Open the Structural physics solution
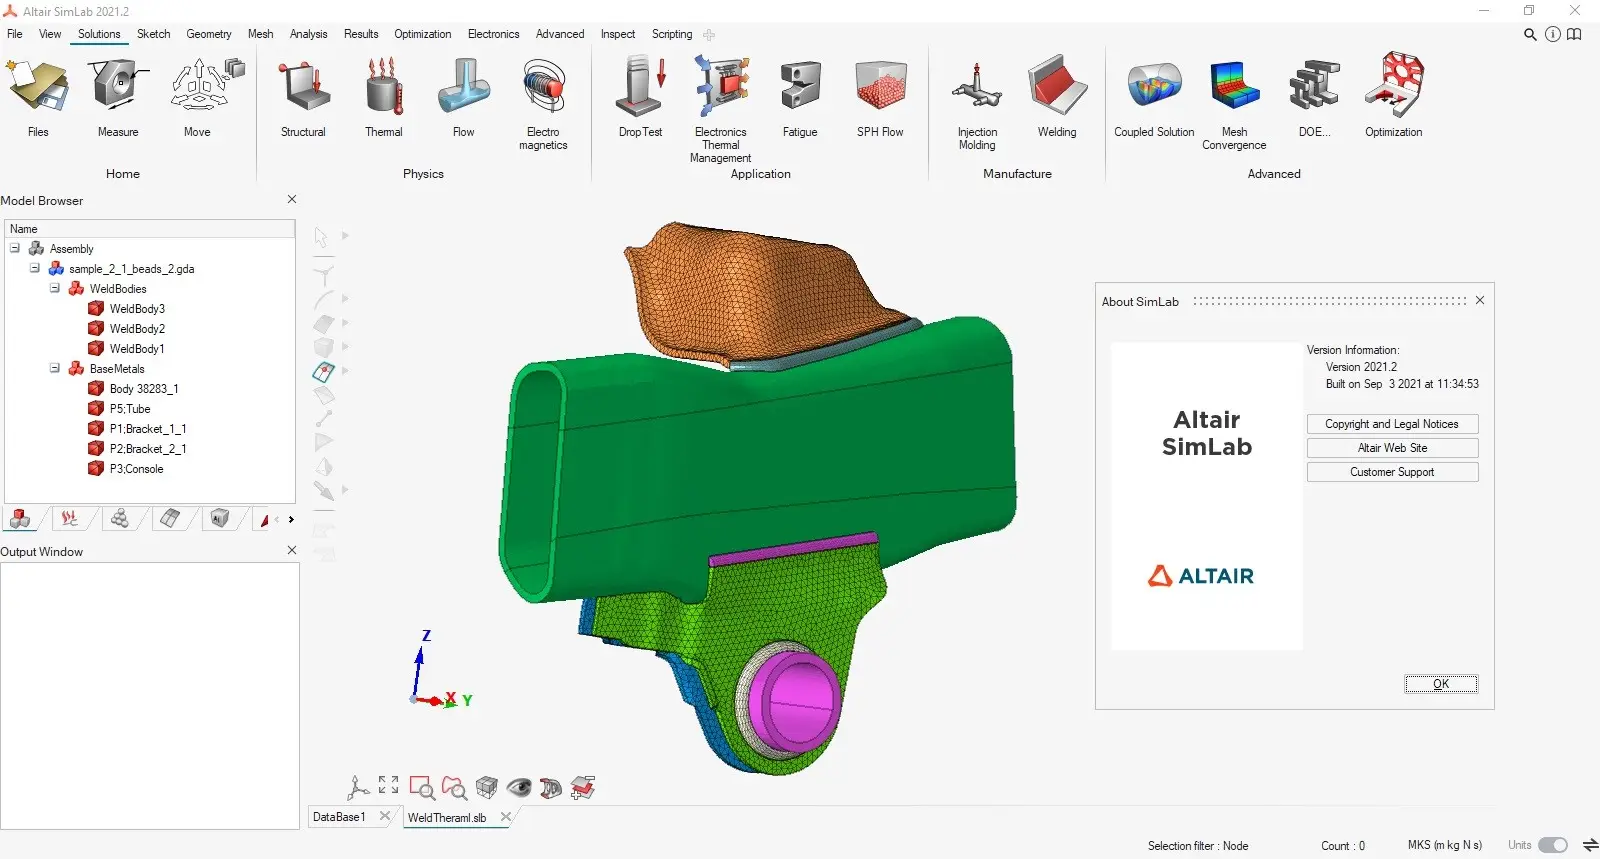 tap(303, 87)
